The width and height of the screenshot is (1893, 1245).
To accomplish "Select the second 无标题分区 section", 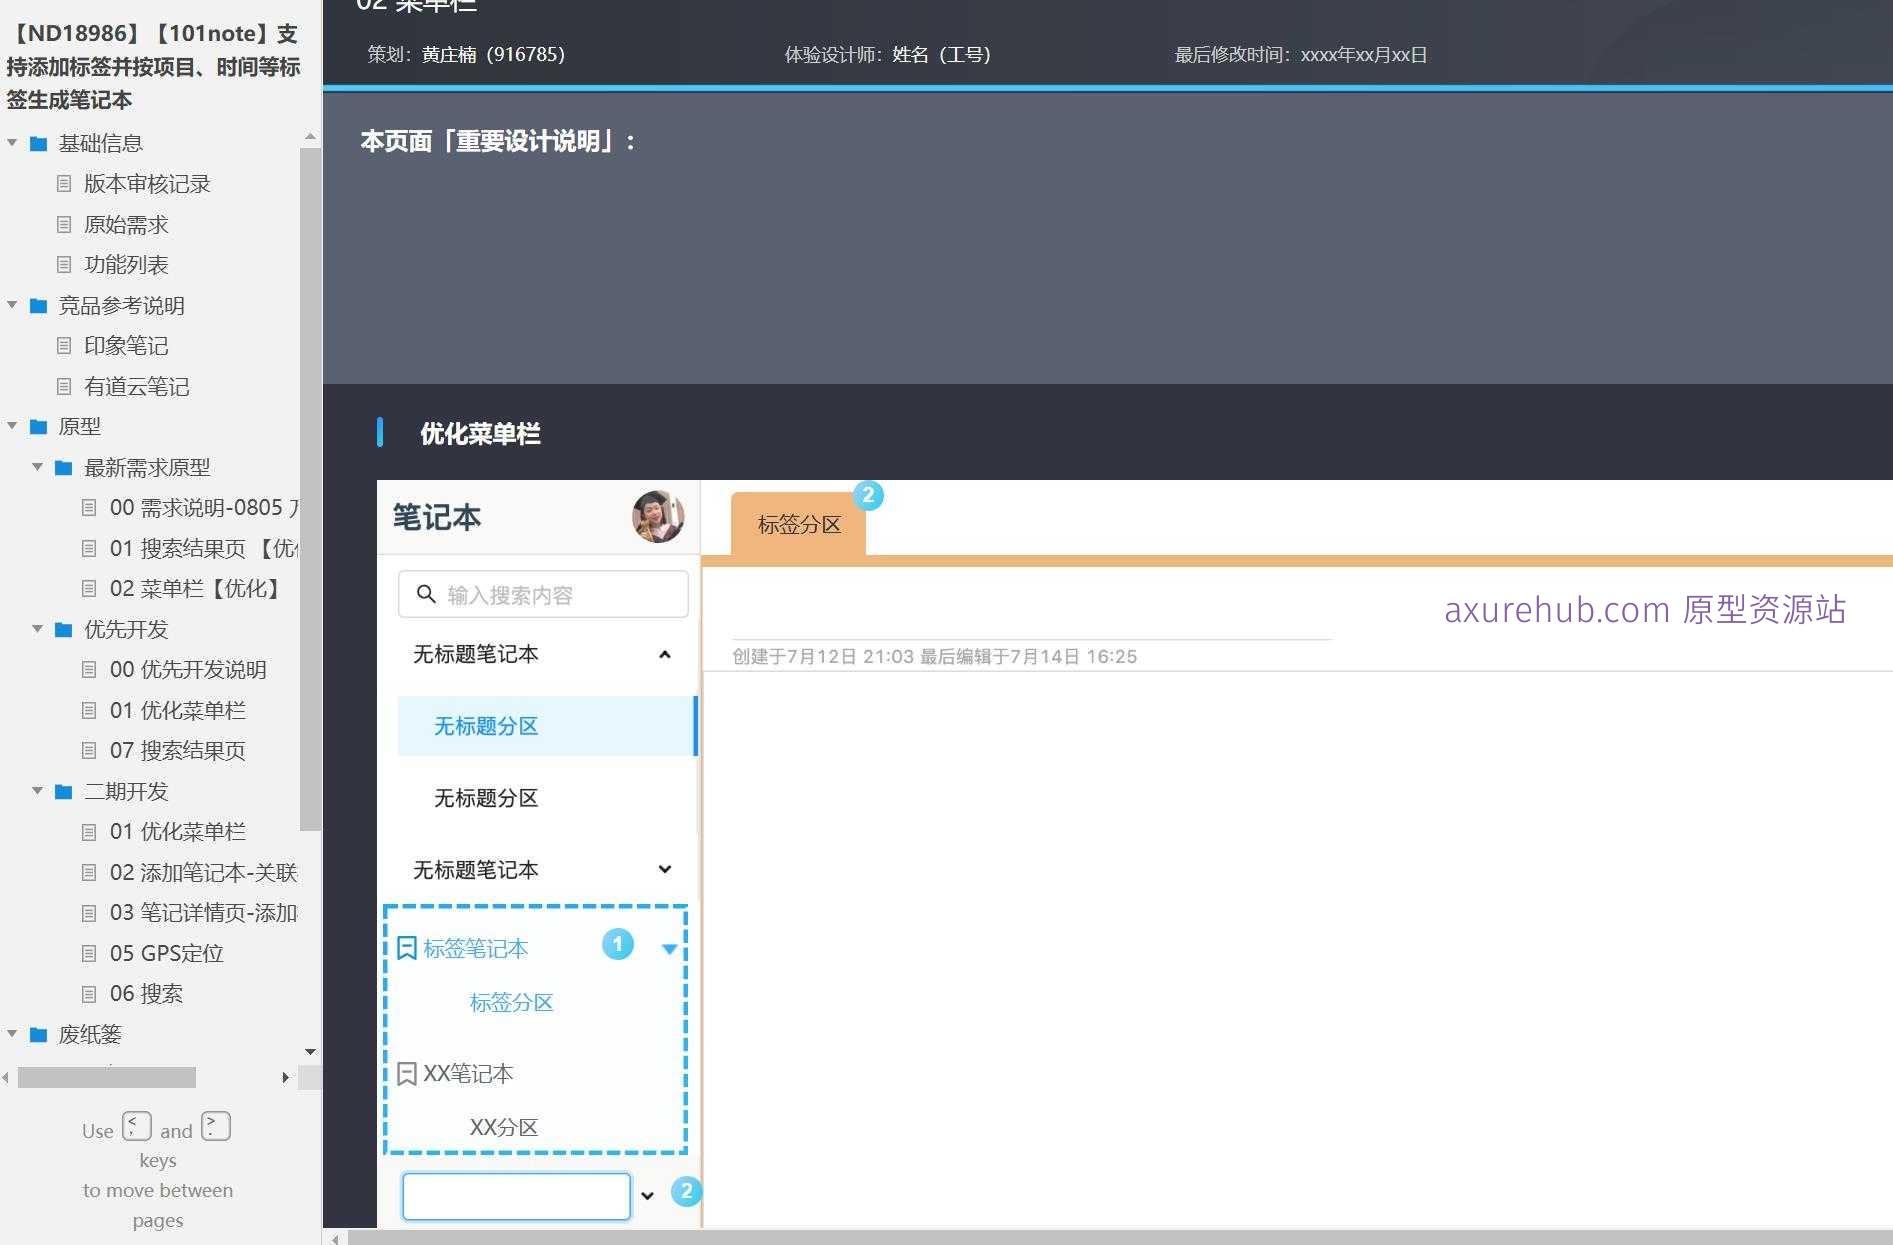I will coord(486,798).
